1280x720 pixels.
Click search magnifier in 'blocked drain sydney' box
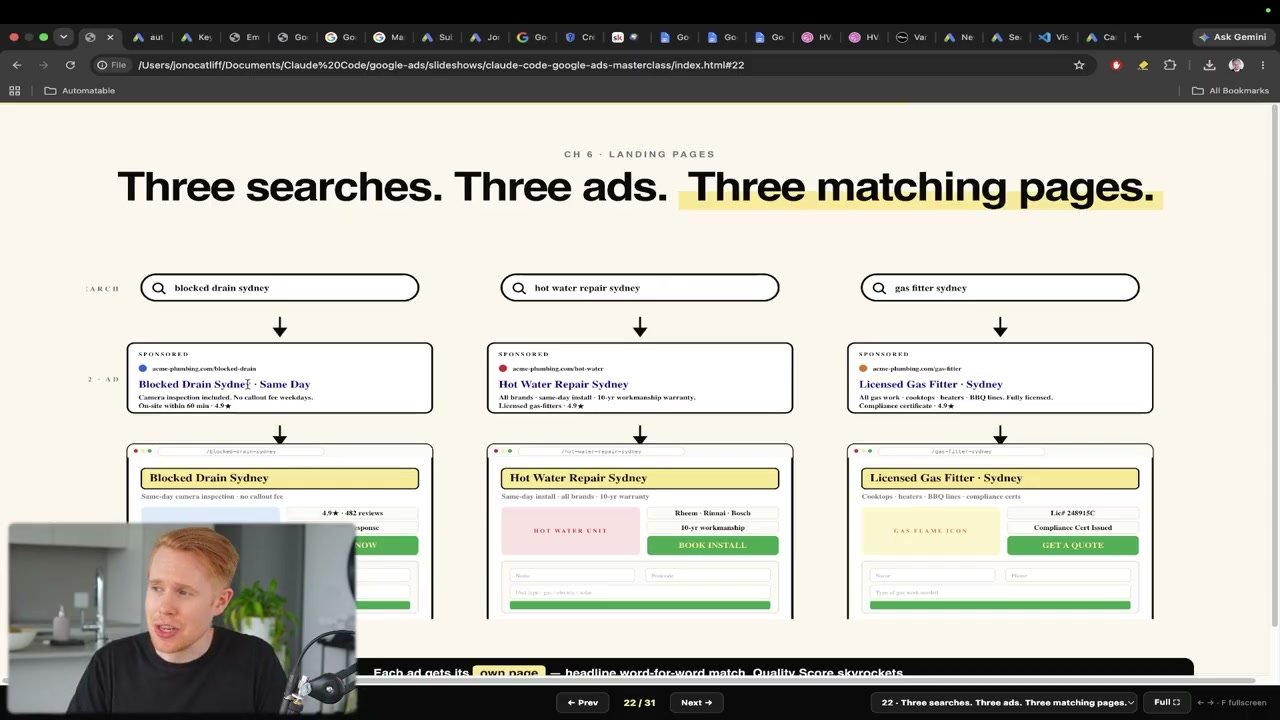point(159,288)
